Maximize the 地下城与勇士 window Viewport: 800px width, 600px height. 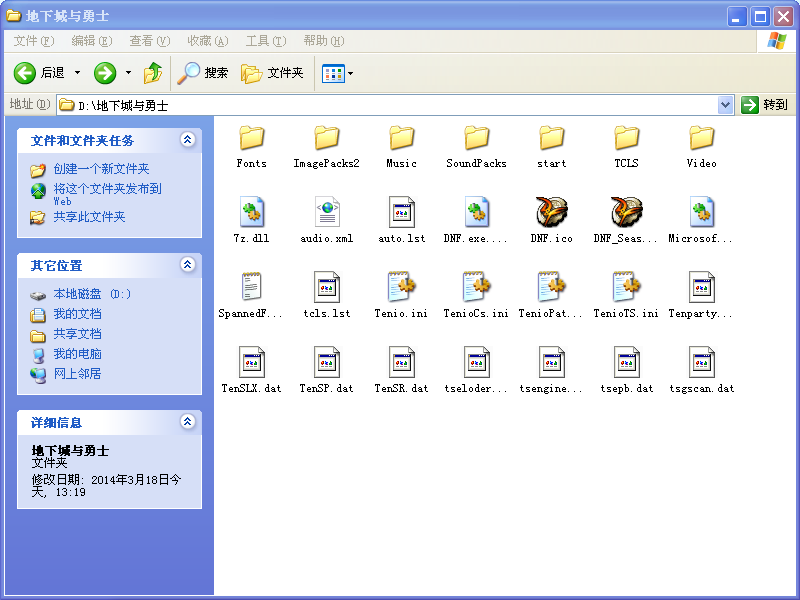(x=760, y=17)
